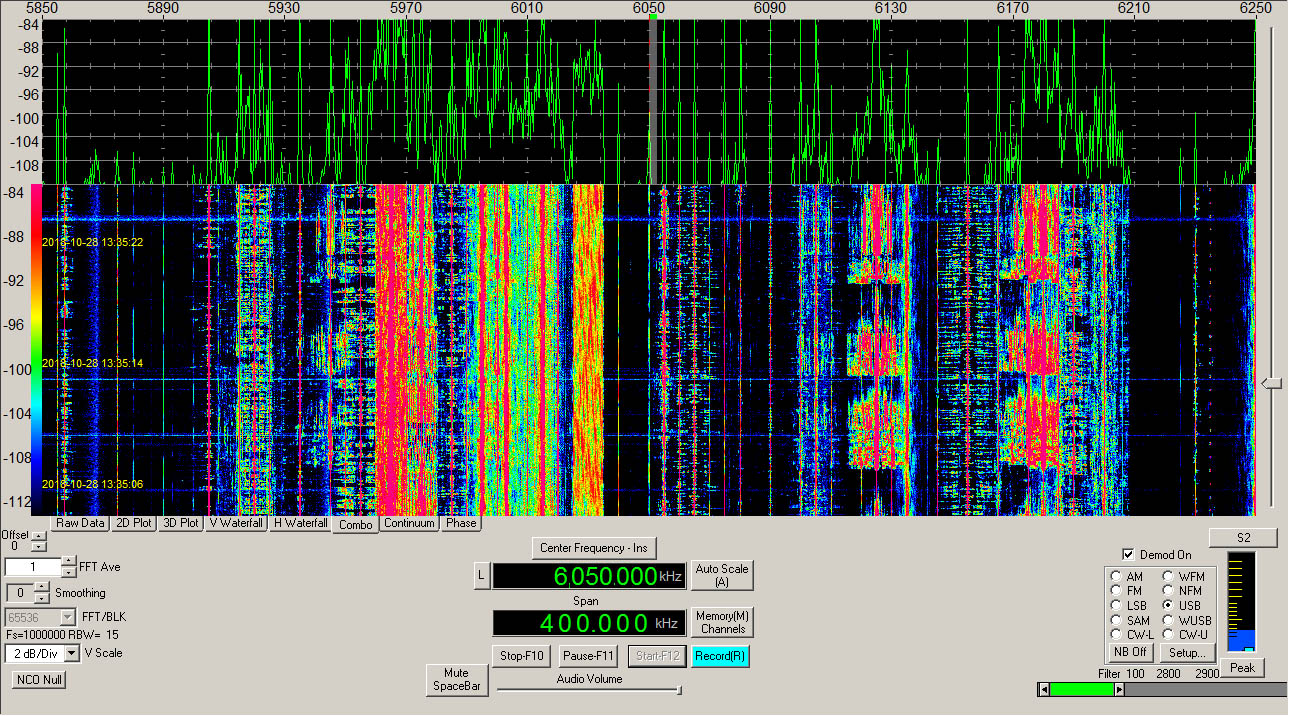1289x716 pixels.
Task: Click the filter bar right arrow
Action: point(1120,690)
